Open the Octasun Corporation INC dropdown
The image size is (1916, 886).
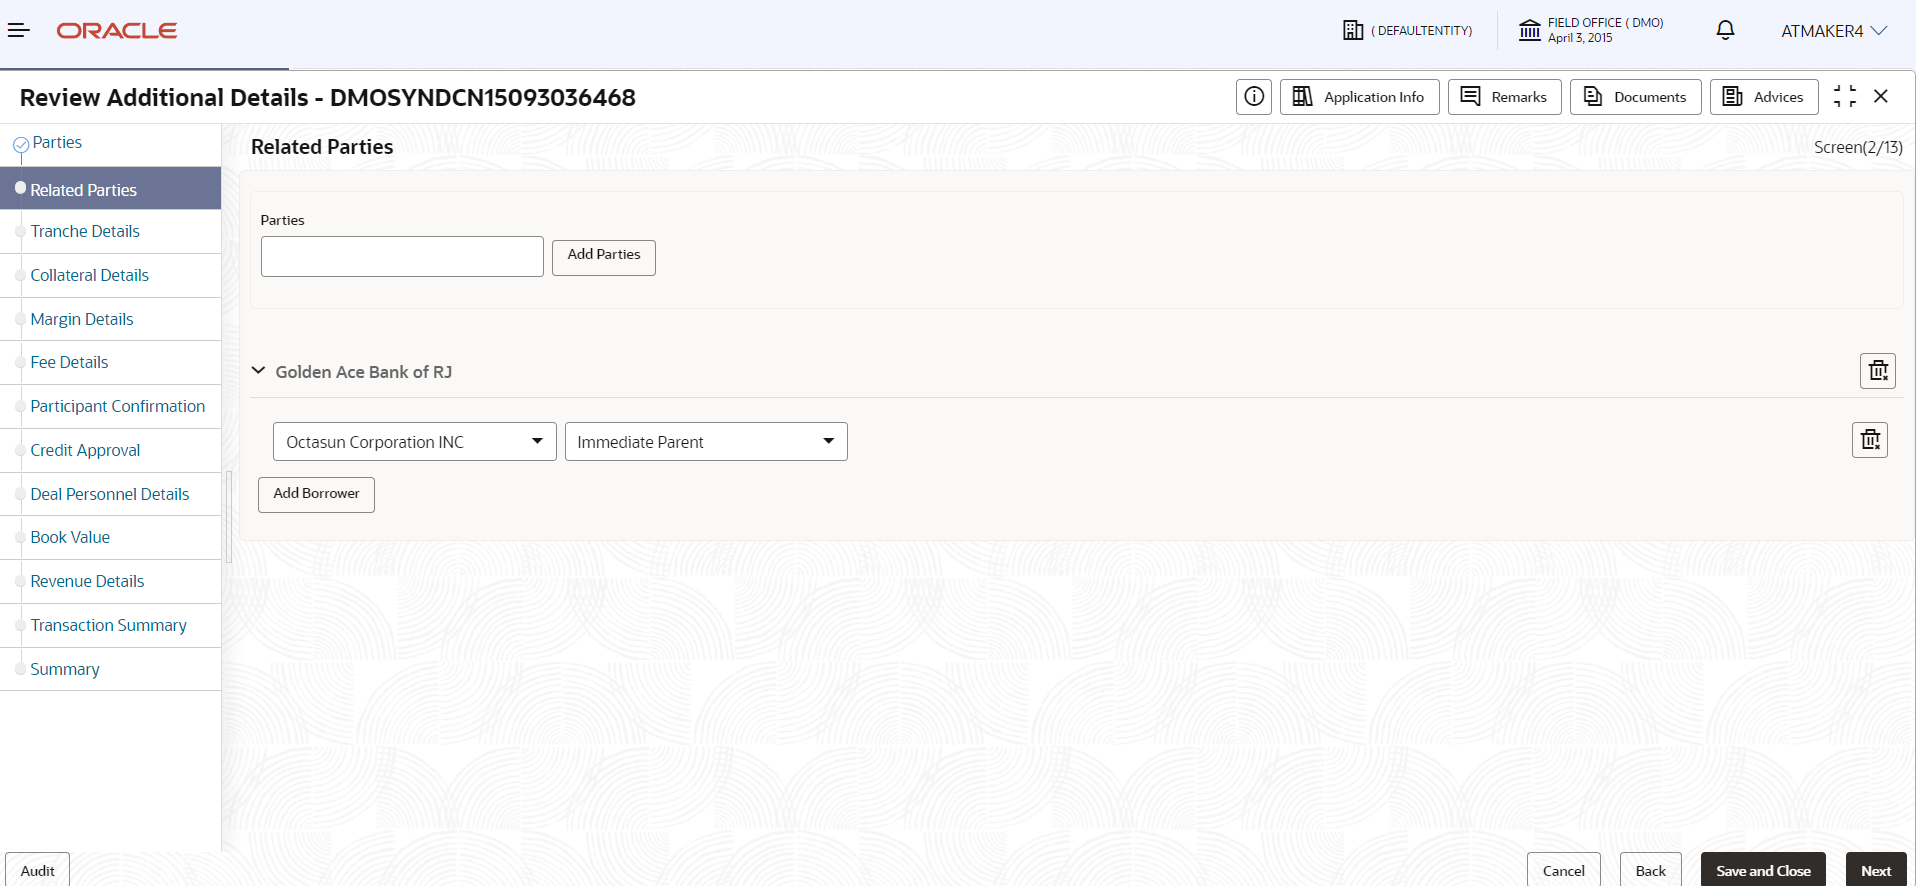click(x=415, y=441)
